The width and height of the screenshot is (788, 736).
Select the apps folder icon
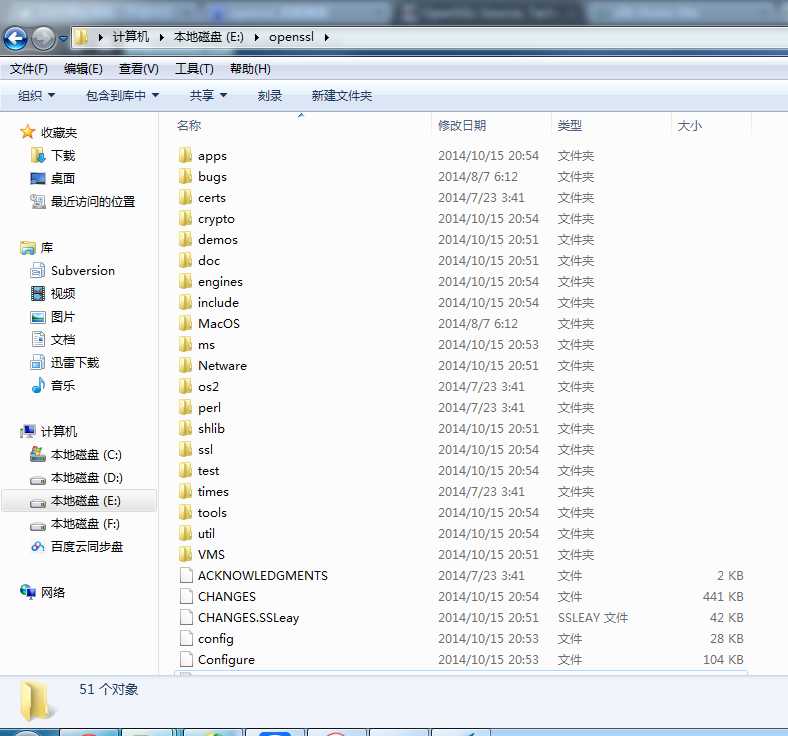pyautogui.click(x=185, y=155)
